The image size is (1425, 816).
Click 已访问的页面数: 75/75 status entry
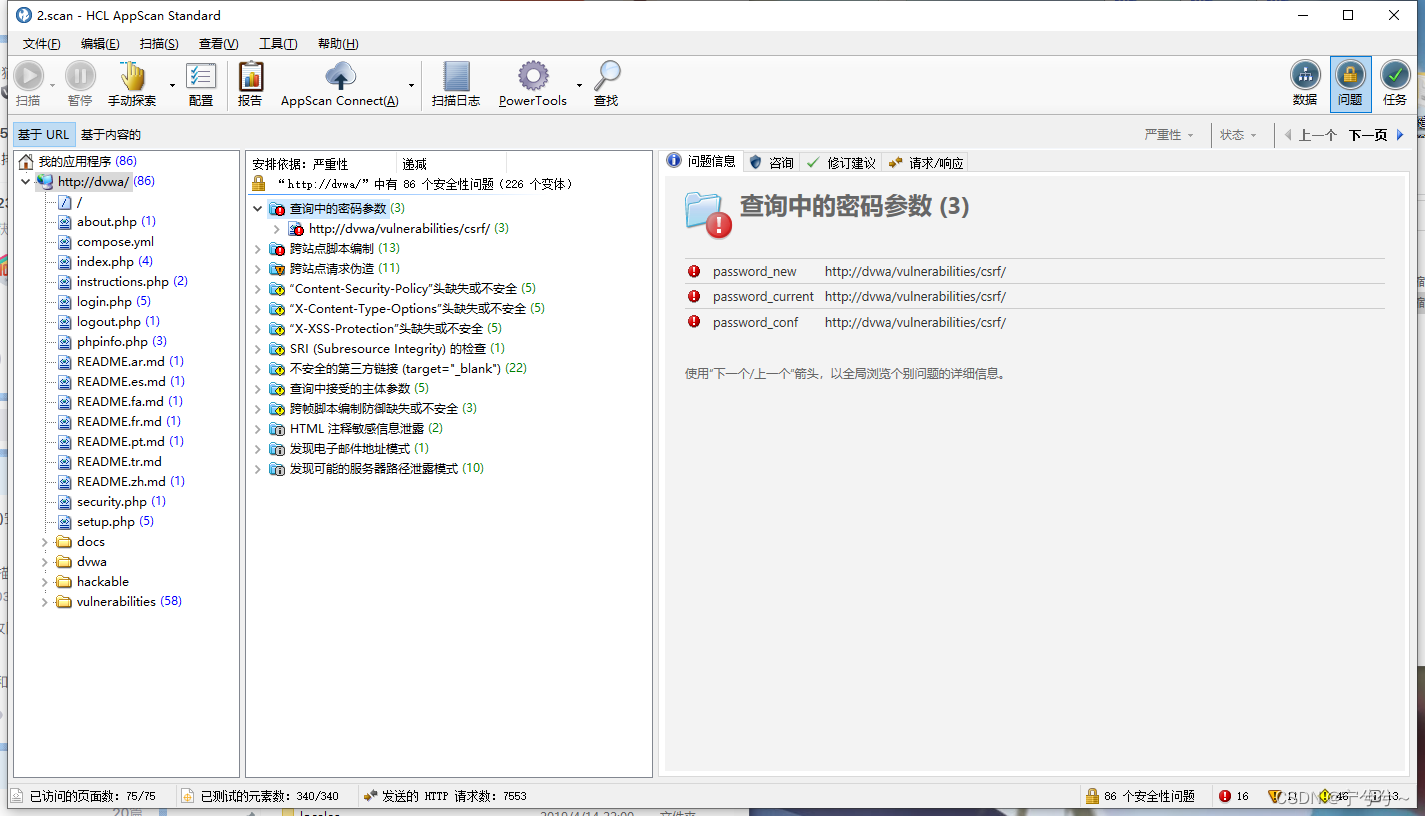84,796
